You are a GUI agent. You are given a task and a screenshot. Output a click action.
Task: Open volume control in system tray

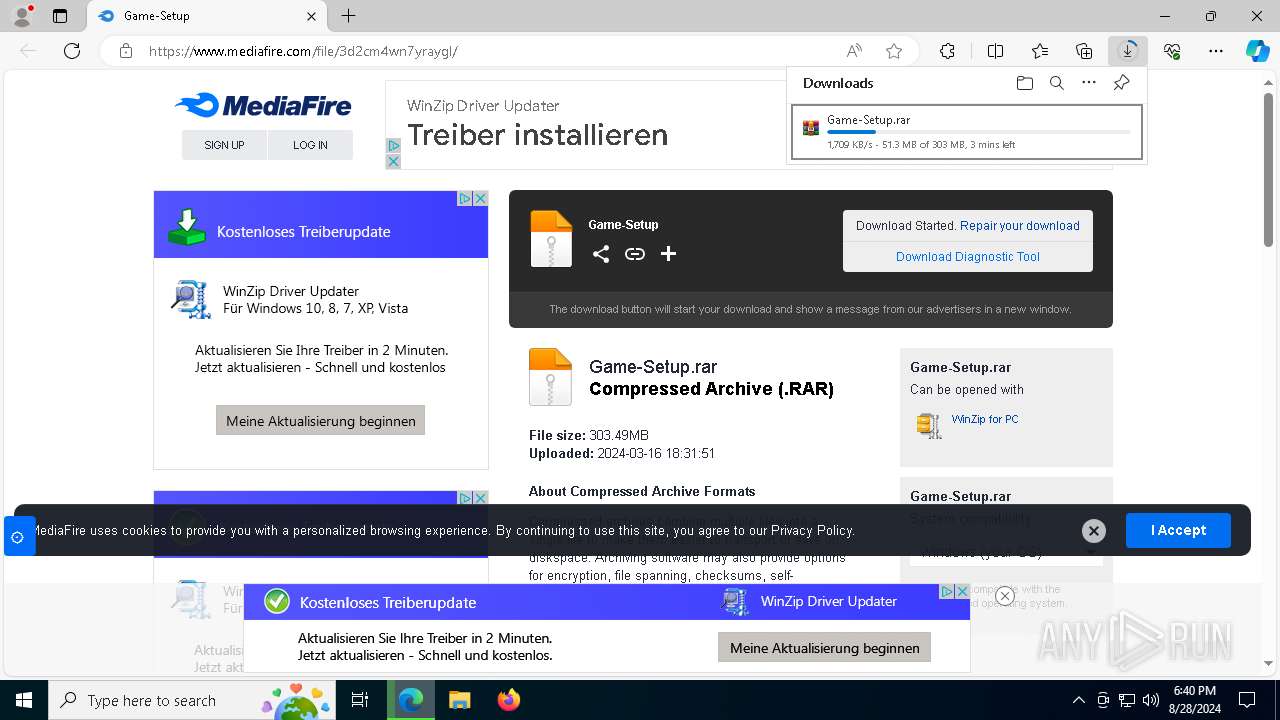coord(1151,700)
